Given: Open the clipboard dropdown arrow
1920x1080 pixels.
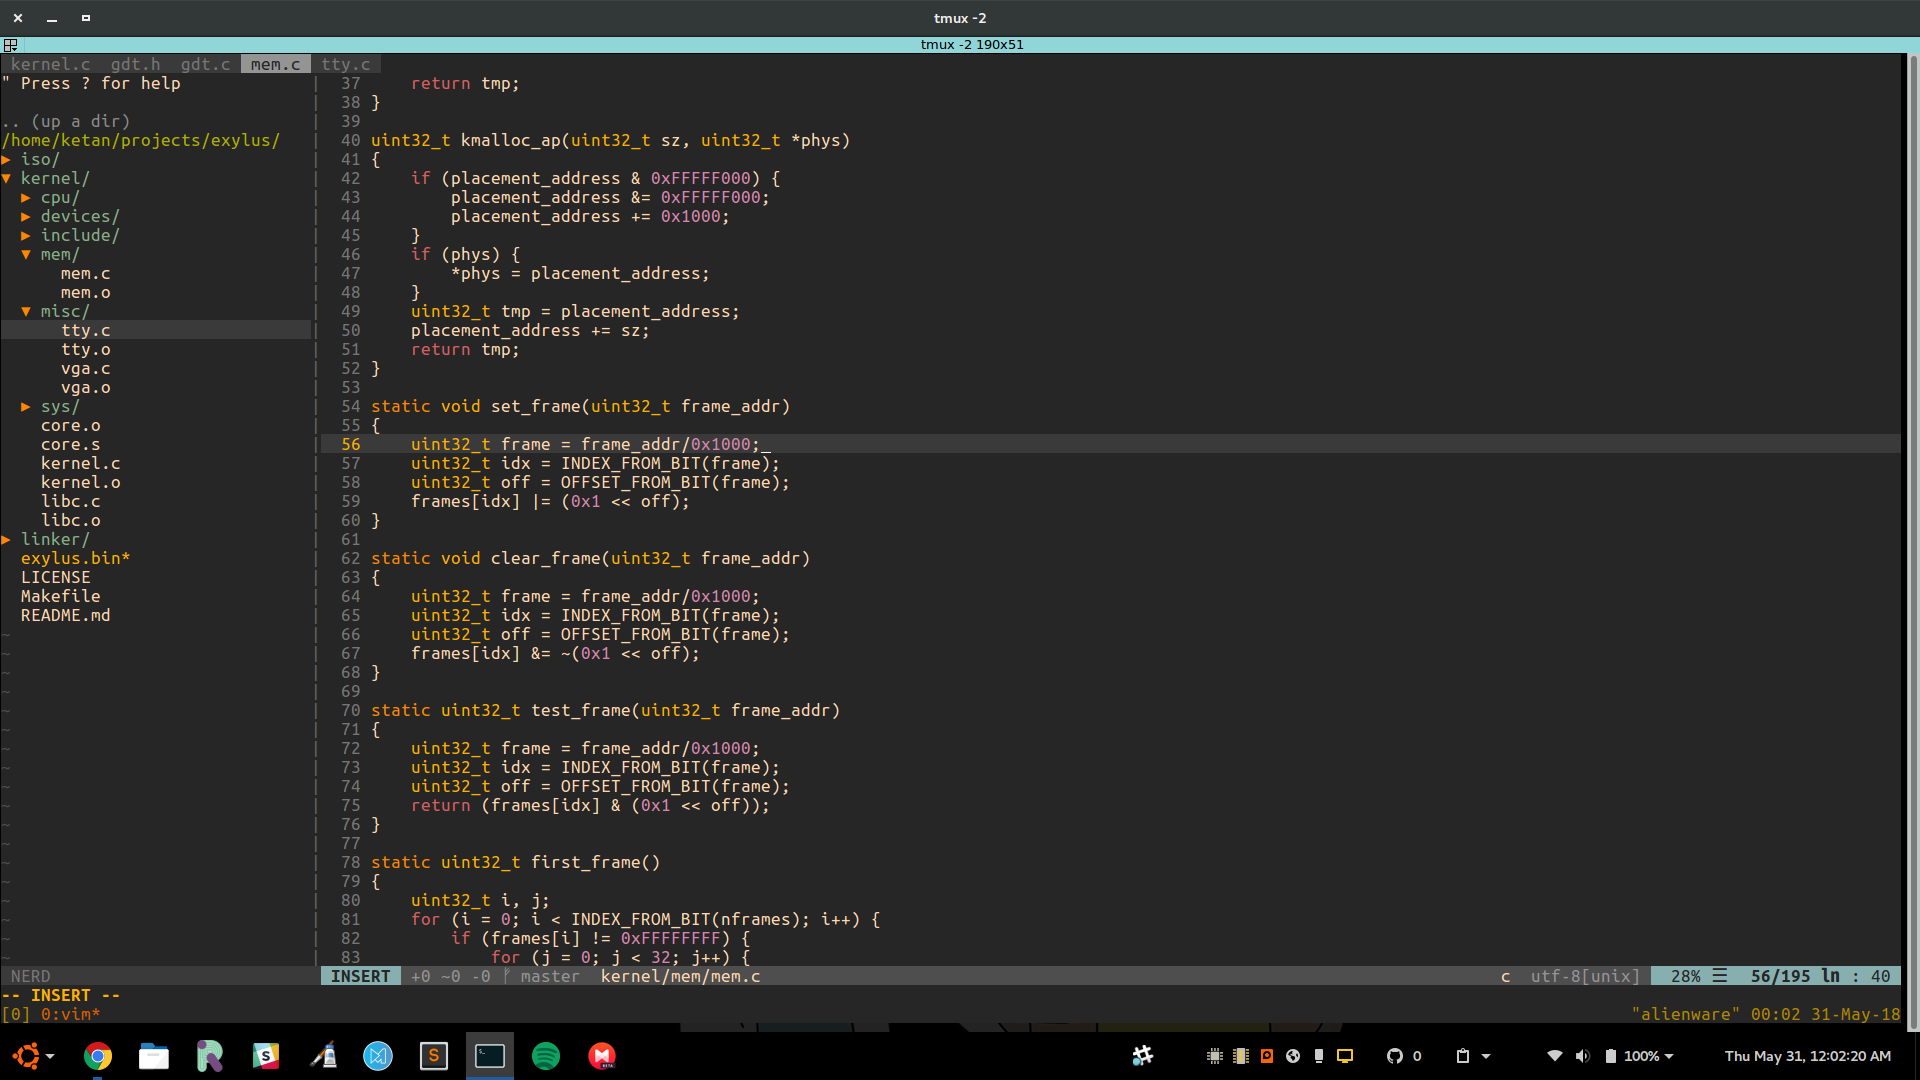Looking at the screenshot, I should [1486, 1056].
